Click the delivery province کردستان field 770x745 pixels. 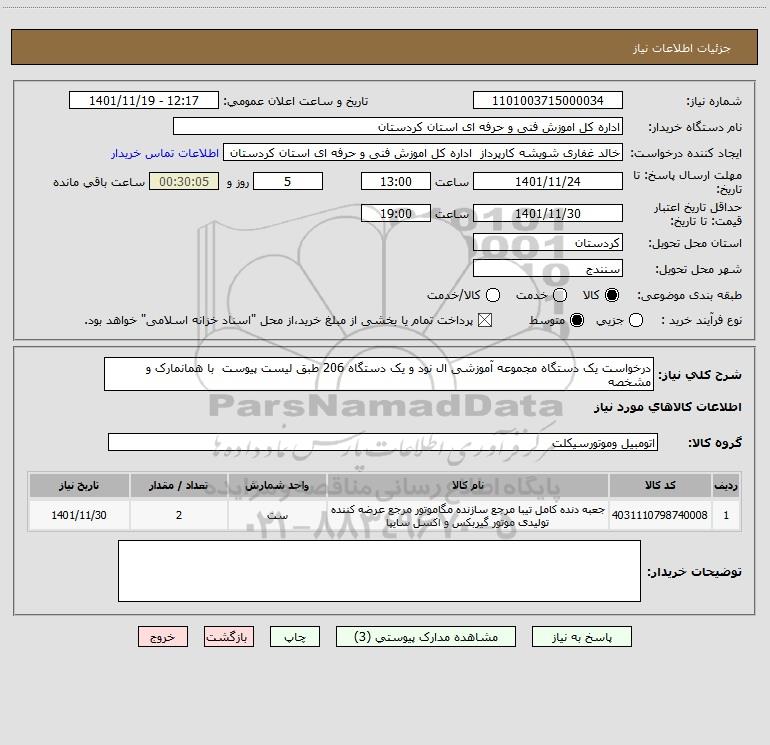548,242
